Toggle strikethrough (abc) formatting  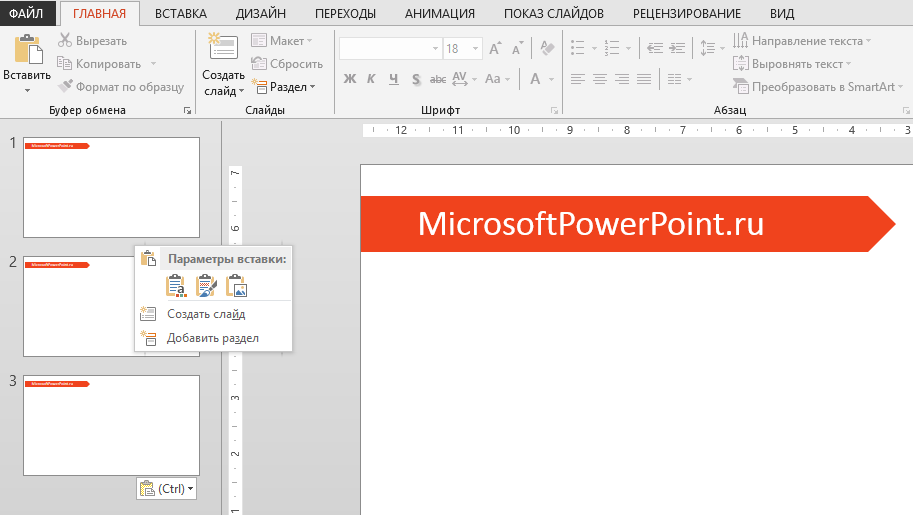point(438,79)
